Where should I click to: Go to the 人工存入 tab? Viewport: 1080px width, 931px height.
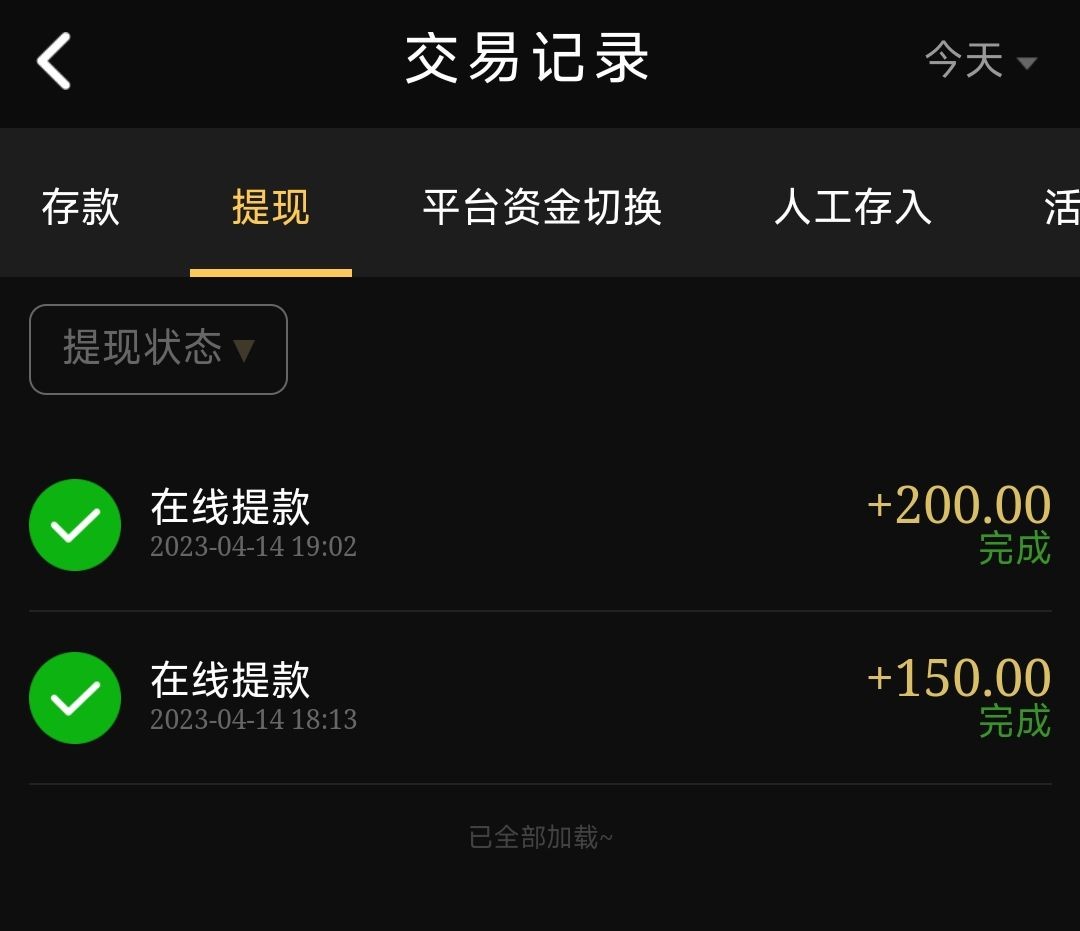[853, 208]
